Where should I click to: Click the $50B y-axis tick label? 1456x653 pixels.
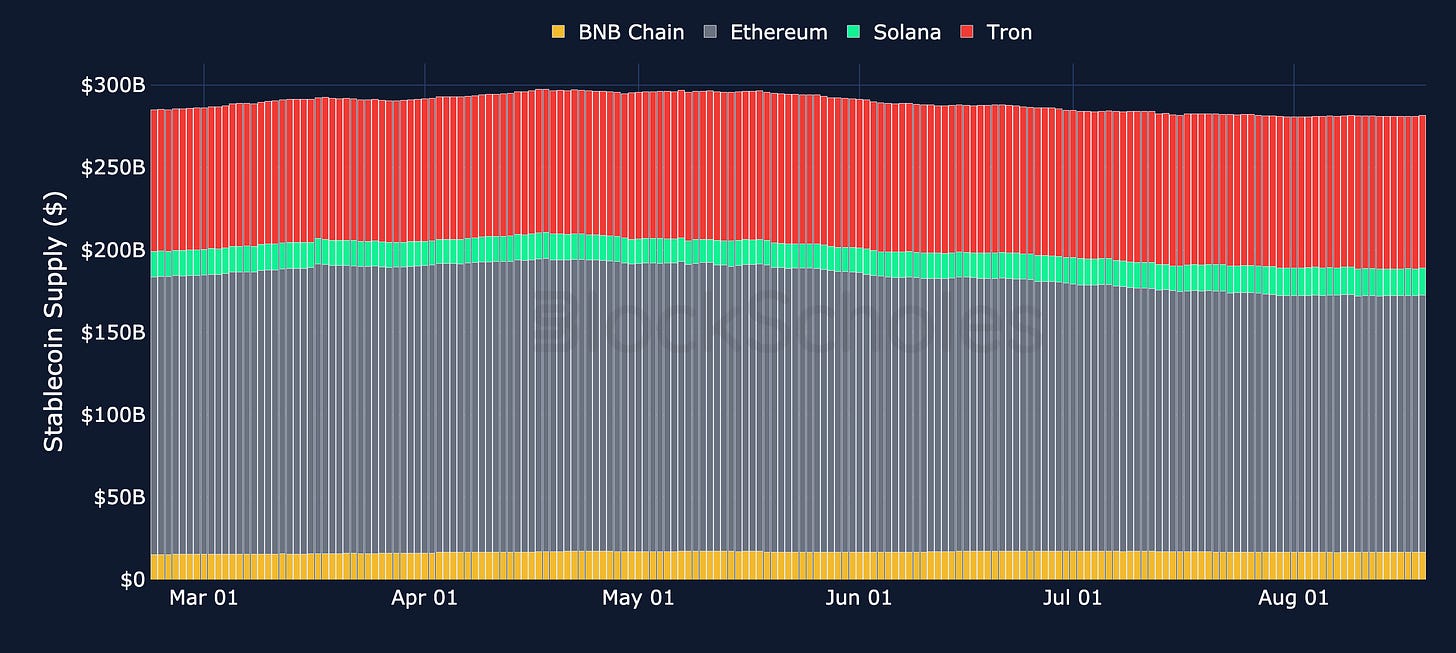pos(119,497)
